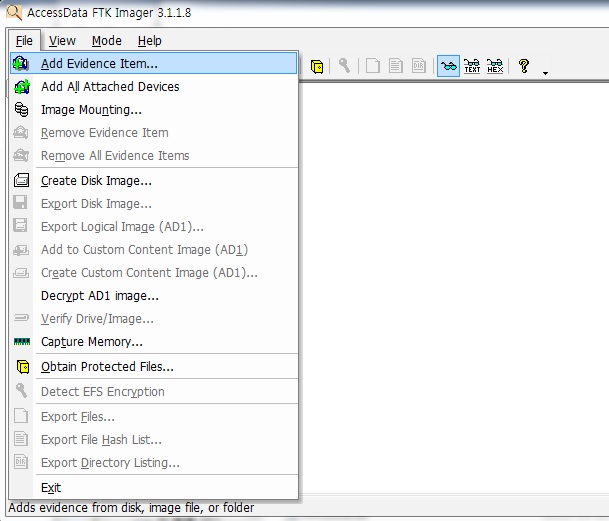Screen dimensions: 609x521
Task: Choose Exit from File menu
Action: (153, 488)
